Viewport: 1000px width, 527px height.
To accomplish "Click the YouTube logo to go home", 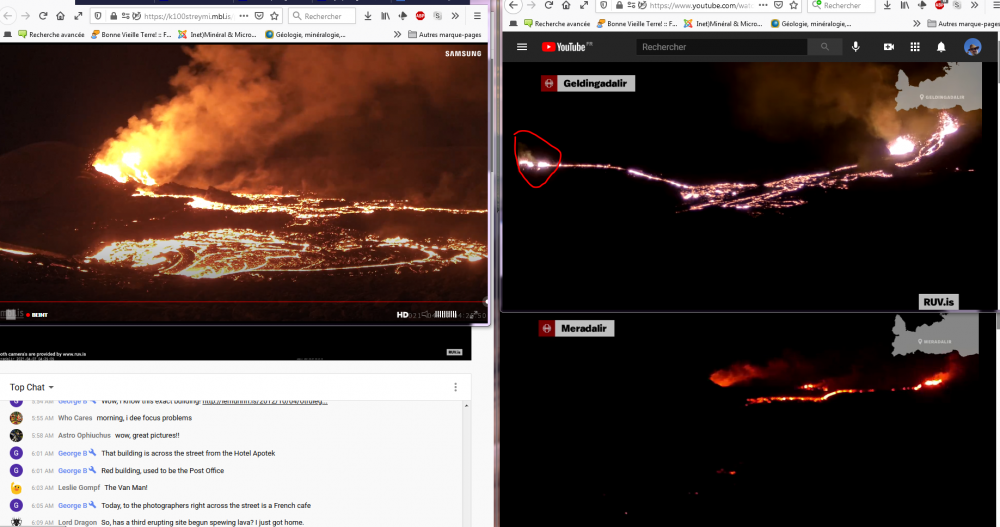I will [x=567, y=47].
